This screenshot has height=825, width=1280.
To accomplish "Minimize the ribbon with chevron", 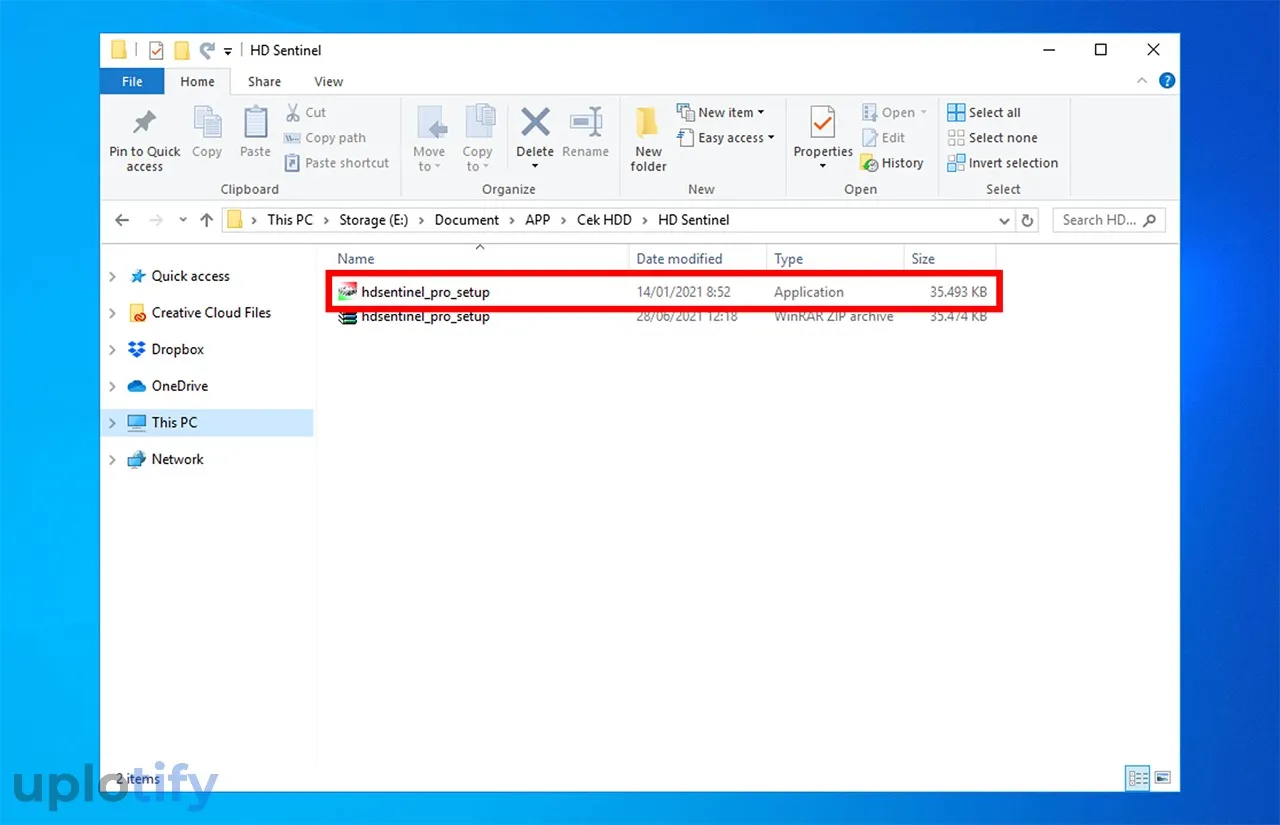I will click(1143, 81).
